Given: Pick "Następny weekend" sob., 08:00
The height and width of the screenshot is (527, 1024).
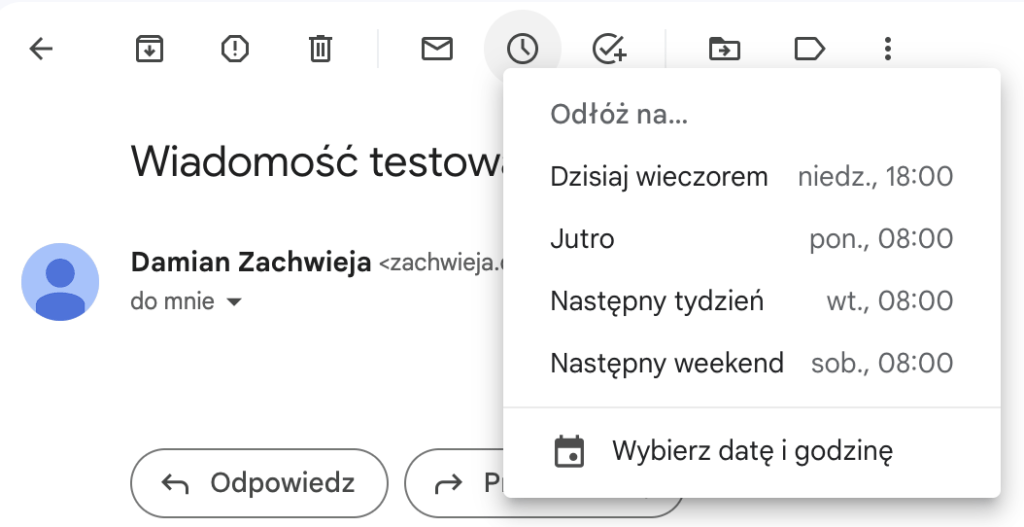Looking at the screenshot, I should click(x=752, y=363).
